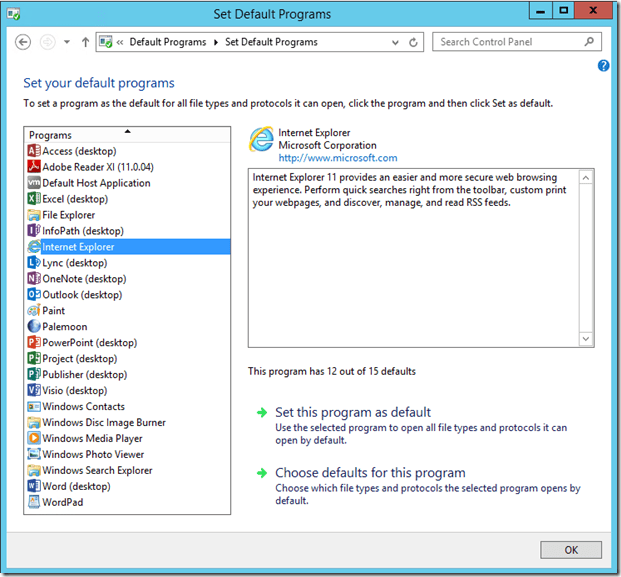Click the Search Control Panel field

coord(508,43)
